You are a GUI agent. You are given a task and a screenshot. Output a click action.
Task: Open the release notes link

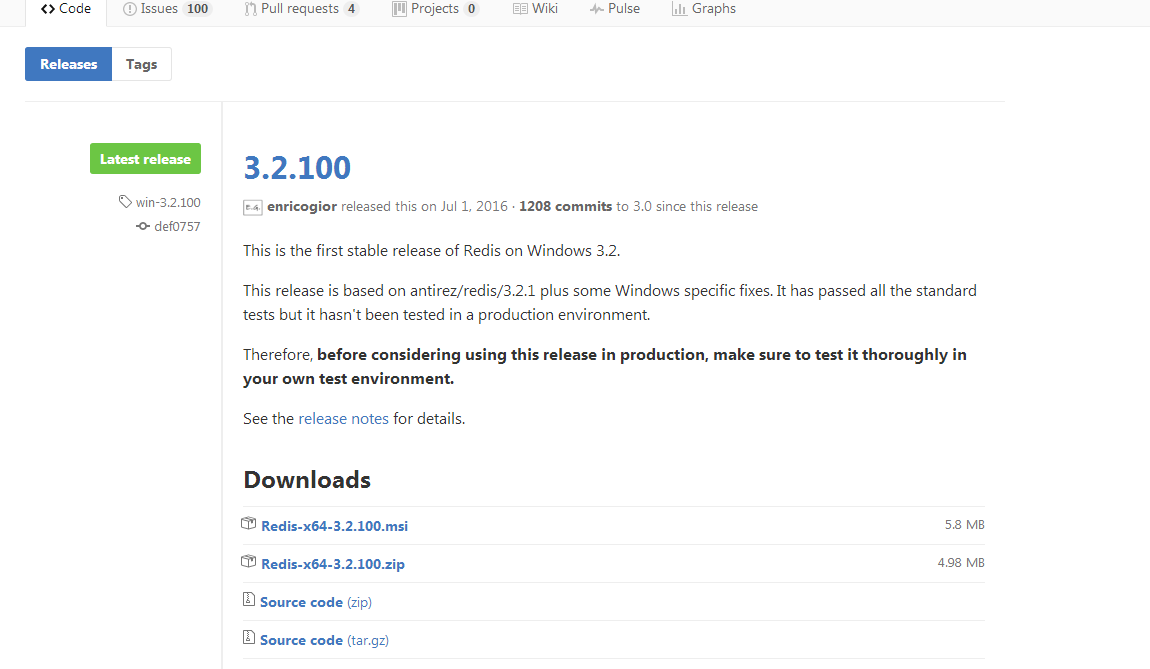(343, 419)
